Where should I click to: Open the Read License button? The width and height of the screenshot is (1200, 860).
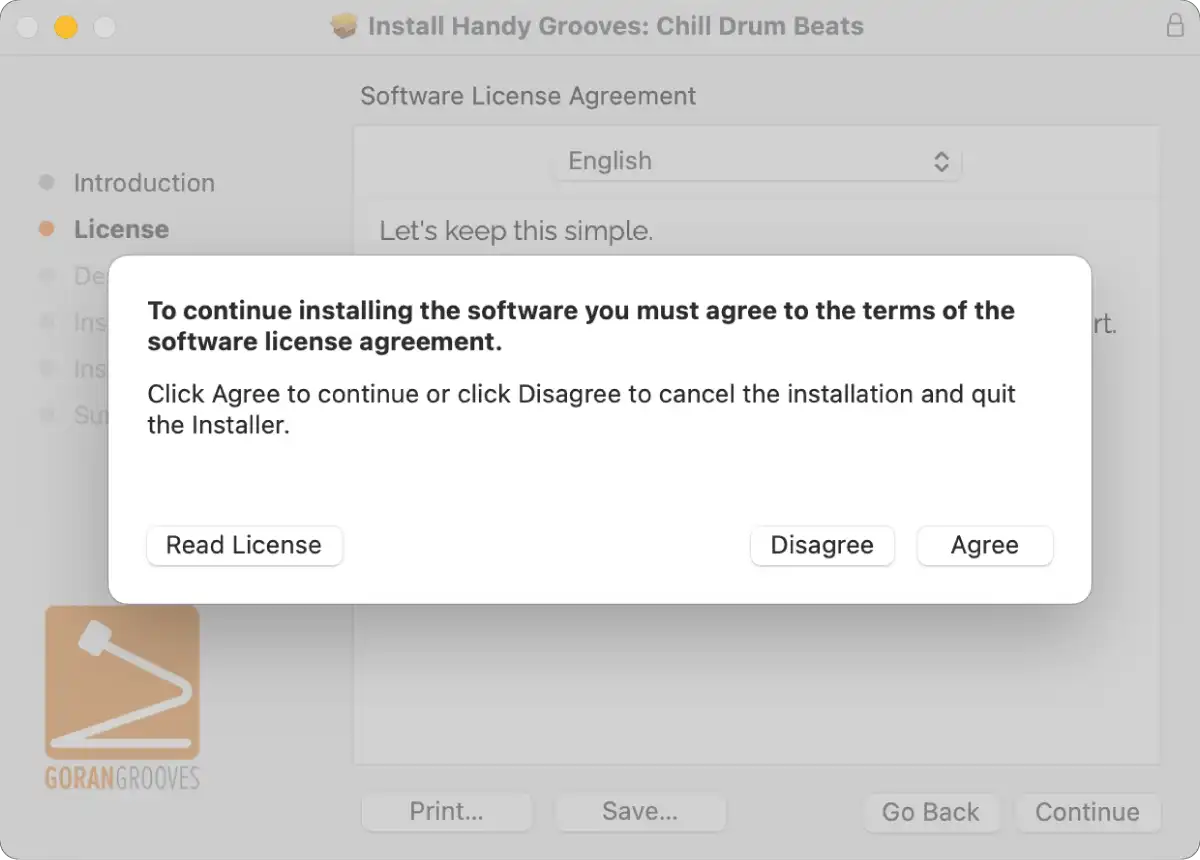click(244, 546)
